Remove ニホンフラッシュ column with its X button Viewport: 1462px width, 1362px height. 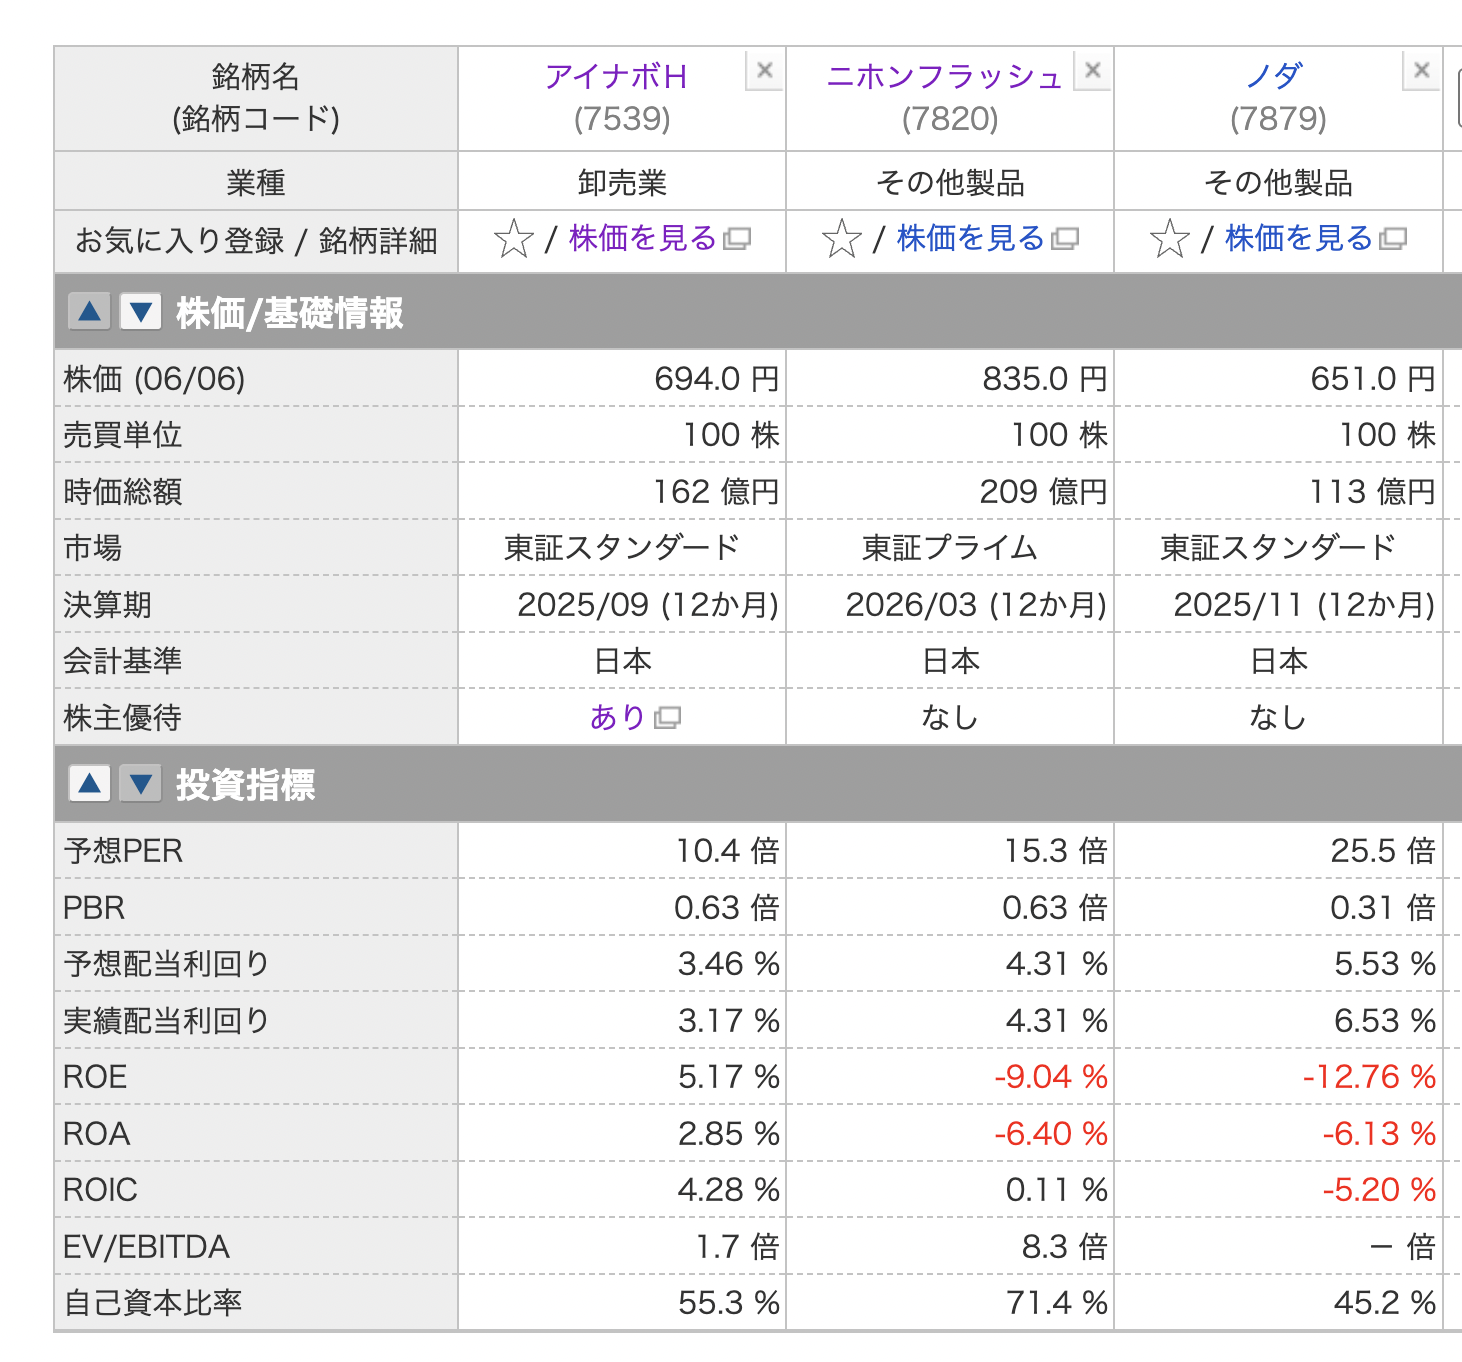pos(1093,71)
